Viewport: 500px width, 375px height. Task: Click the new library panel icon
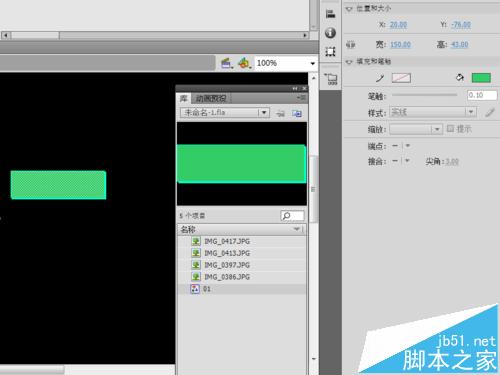pyautogui.click(x=297, y=113)
